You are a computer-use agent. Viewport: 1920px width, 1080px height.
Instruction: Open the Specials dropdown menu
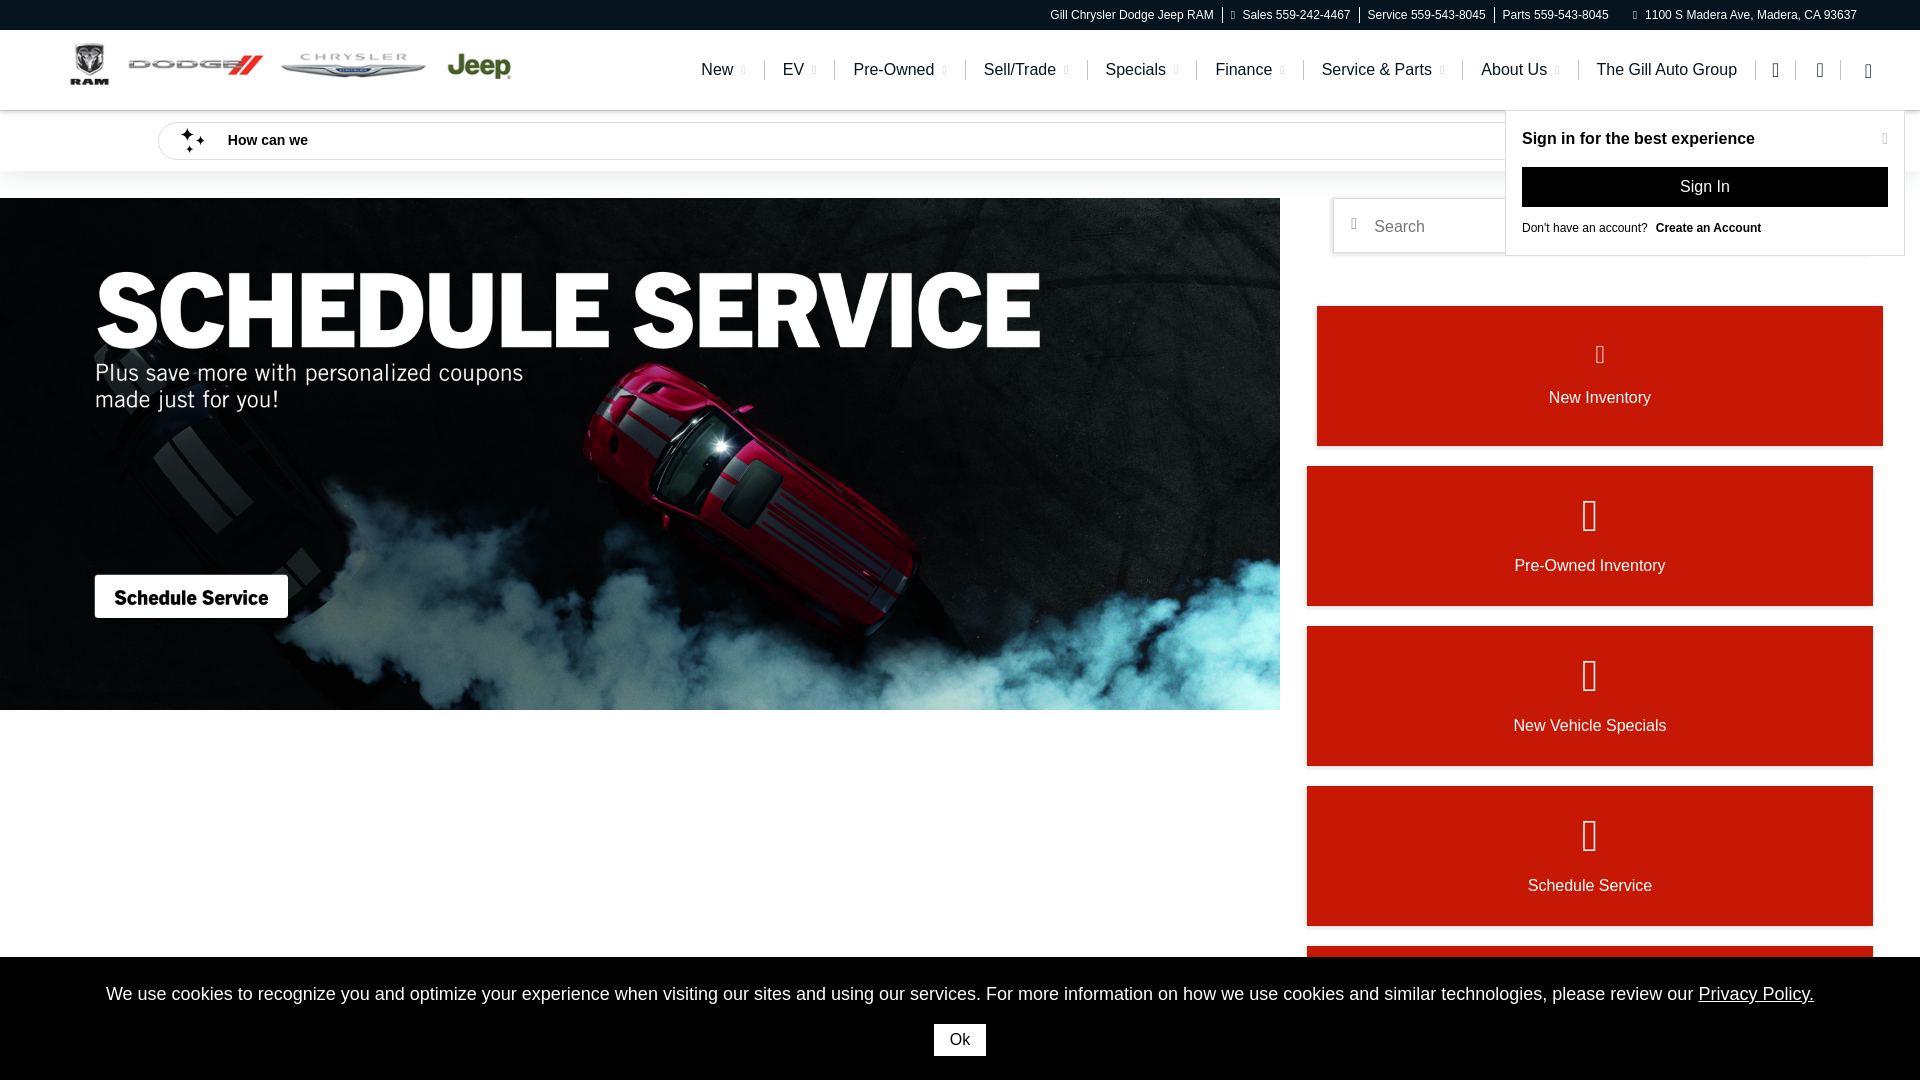[1142, 70]
